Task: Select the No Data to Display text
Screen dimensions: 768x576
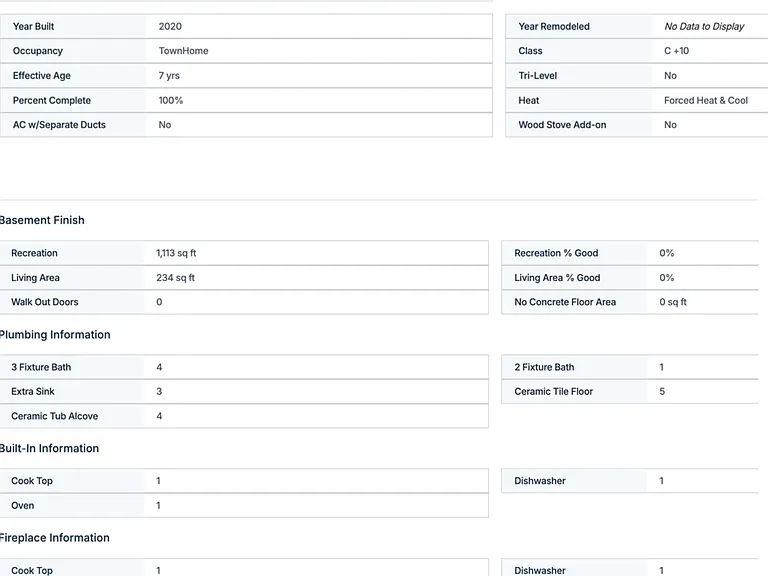Action: pyautogui.click(x=704, y=26)
